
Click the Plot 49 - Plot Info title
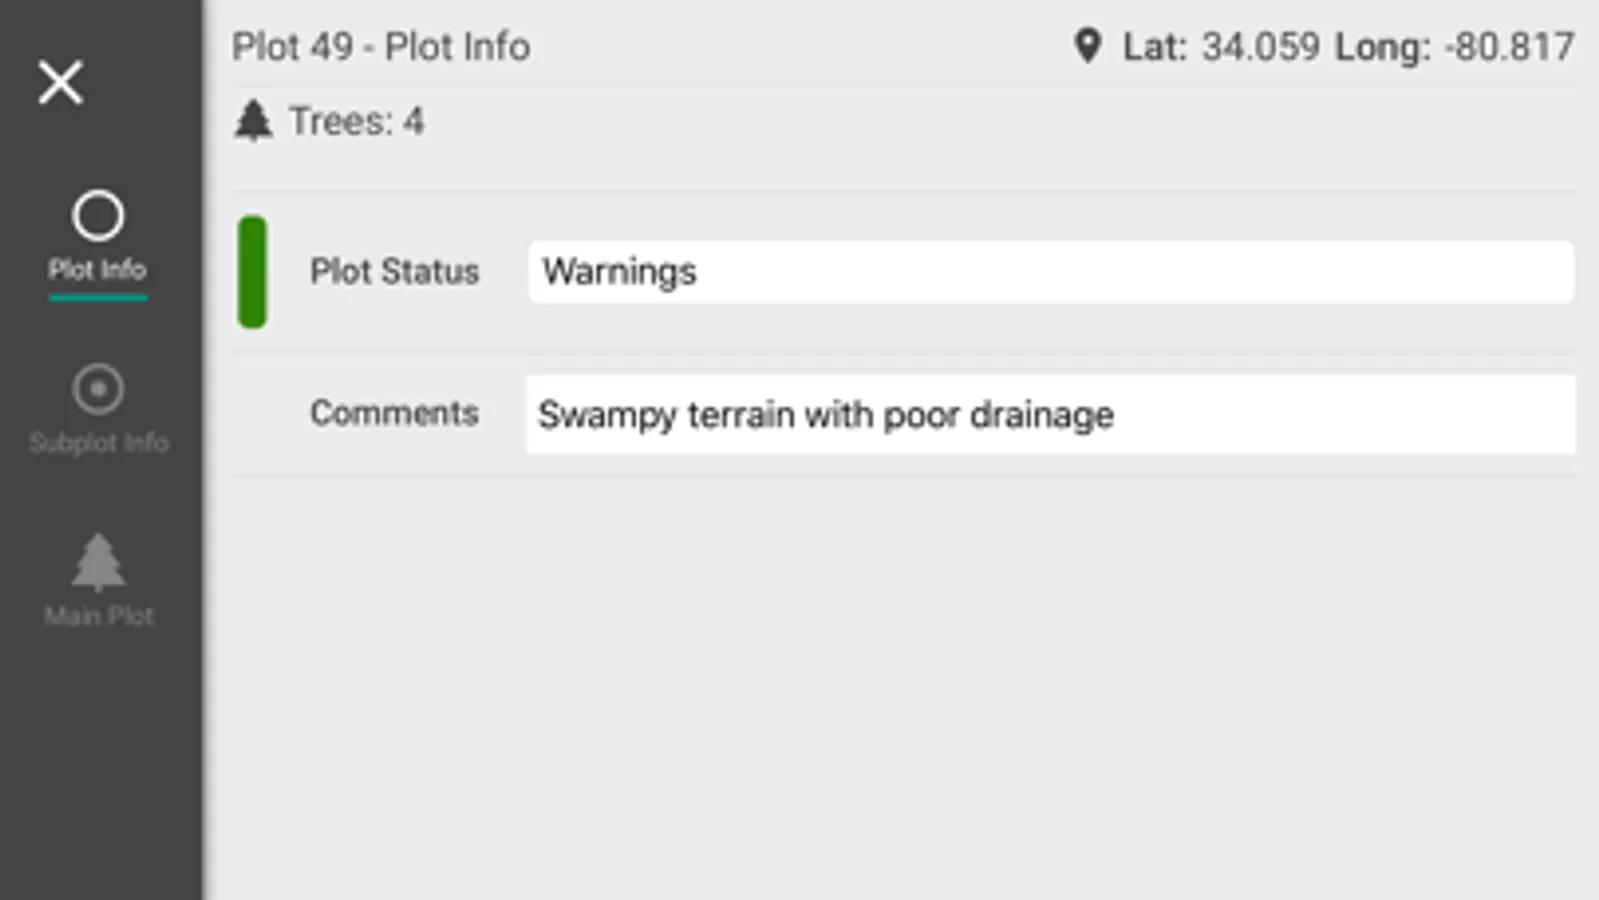coord(381,47)
